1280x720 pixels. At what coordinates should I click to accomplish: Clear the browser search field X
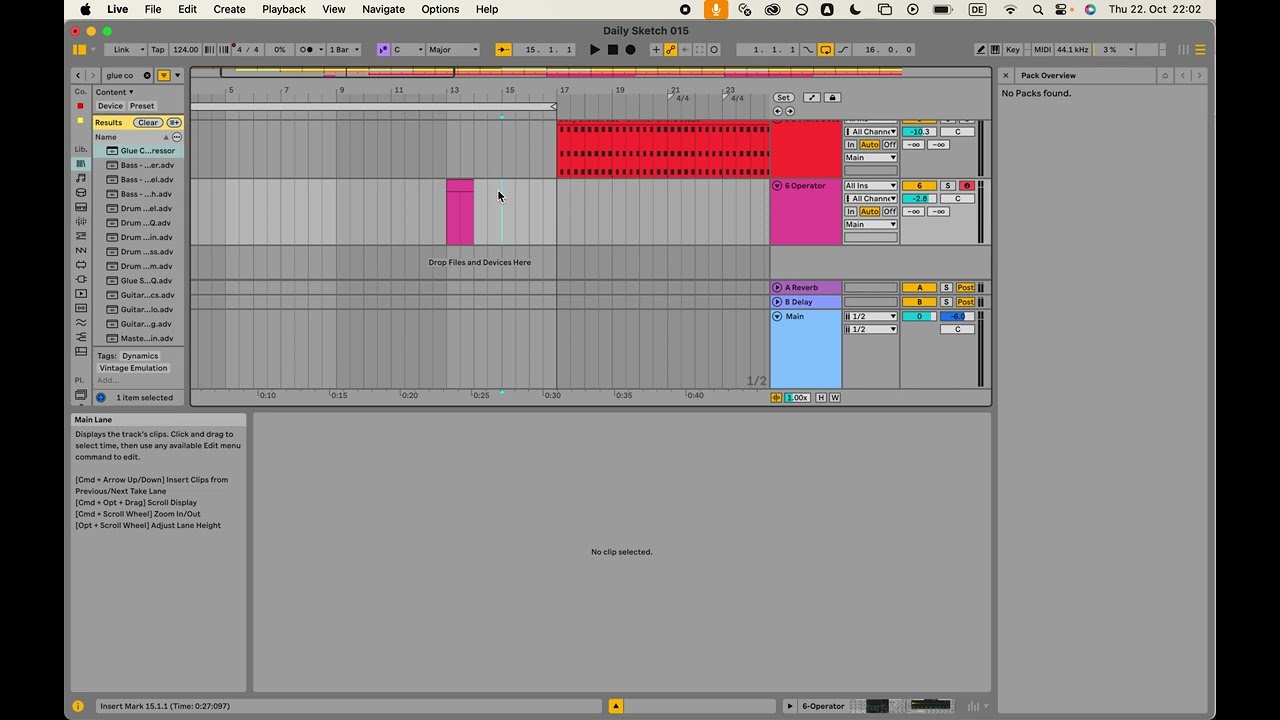click(147, 75)
